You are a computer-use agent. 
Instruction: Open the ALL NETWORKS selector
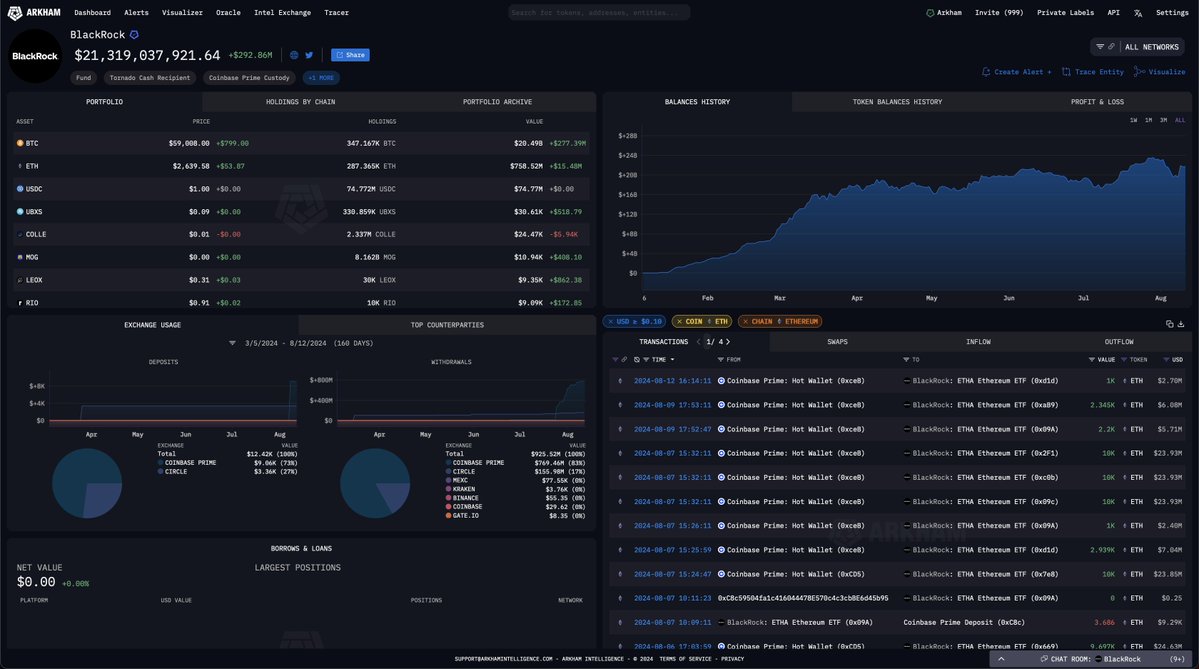1152,47
